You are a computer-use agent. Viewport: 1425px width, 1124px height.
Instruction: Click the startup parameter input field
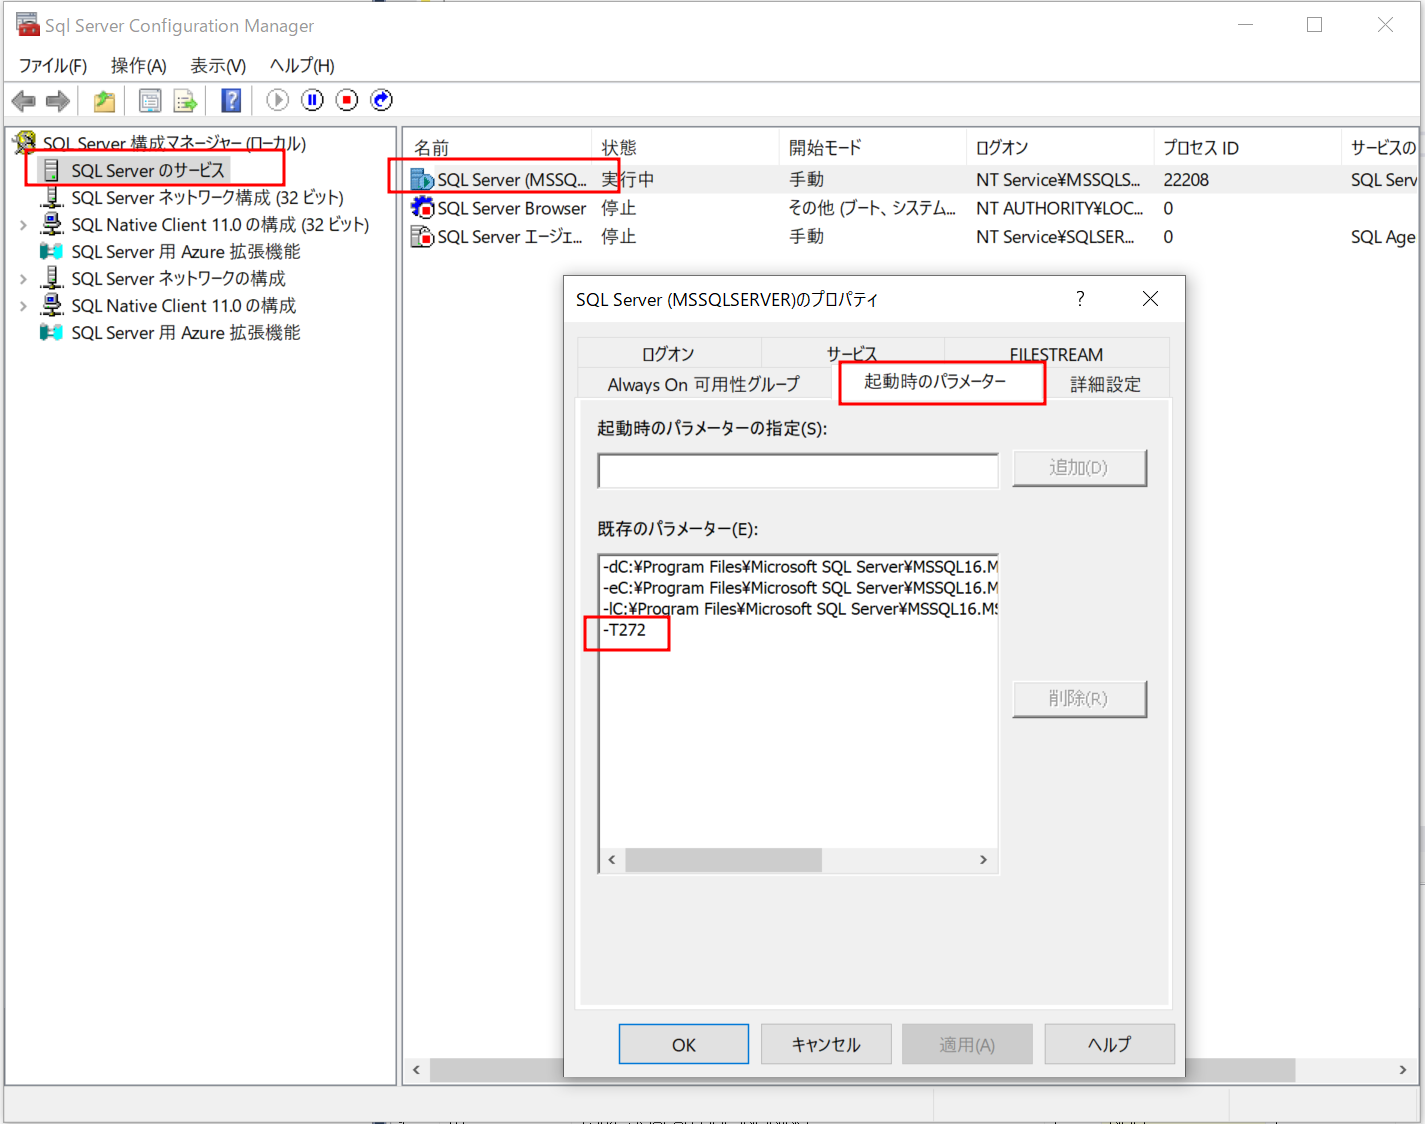798,471
